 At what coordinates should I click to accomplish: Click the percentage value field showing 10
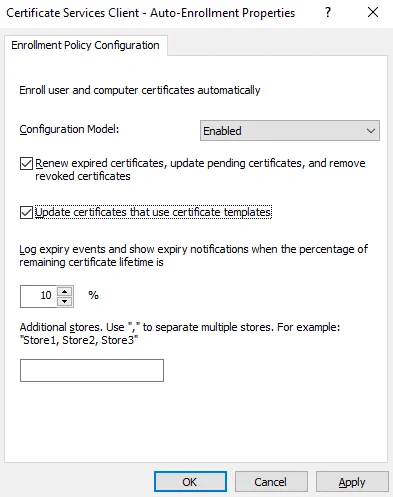click(x=39, y=296)
